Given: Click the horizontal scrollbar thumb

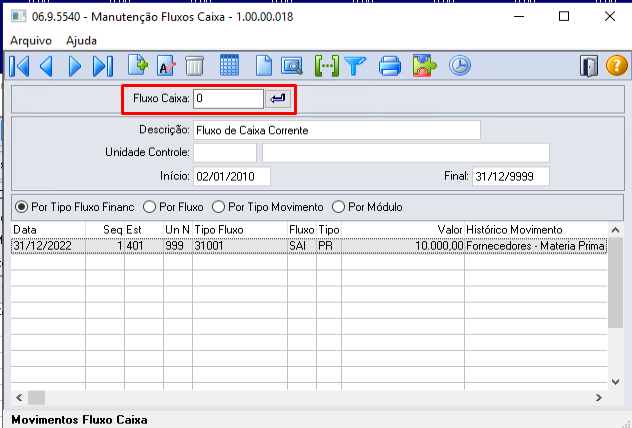Looking at the screenshot, I should pyautogui.click(x=36, y=398).
